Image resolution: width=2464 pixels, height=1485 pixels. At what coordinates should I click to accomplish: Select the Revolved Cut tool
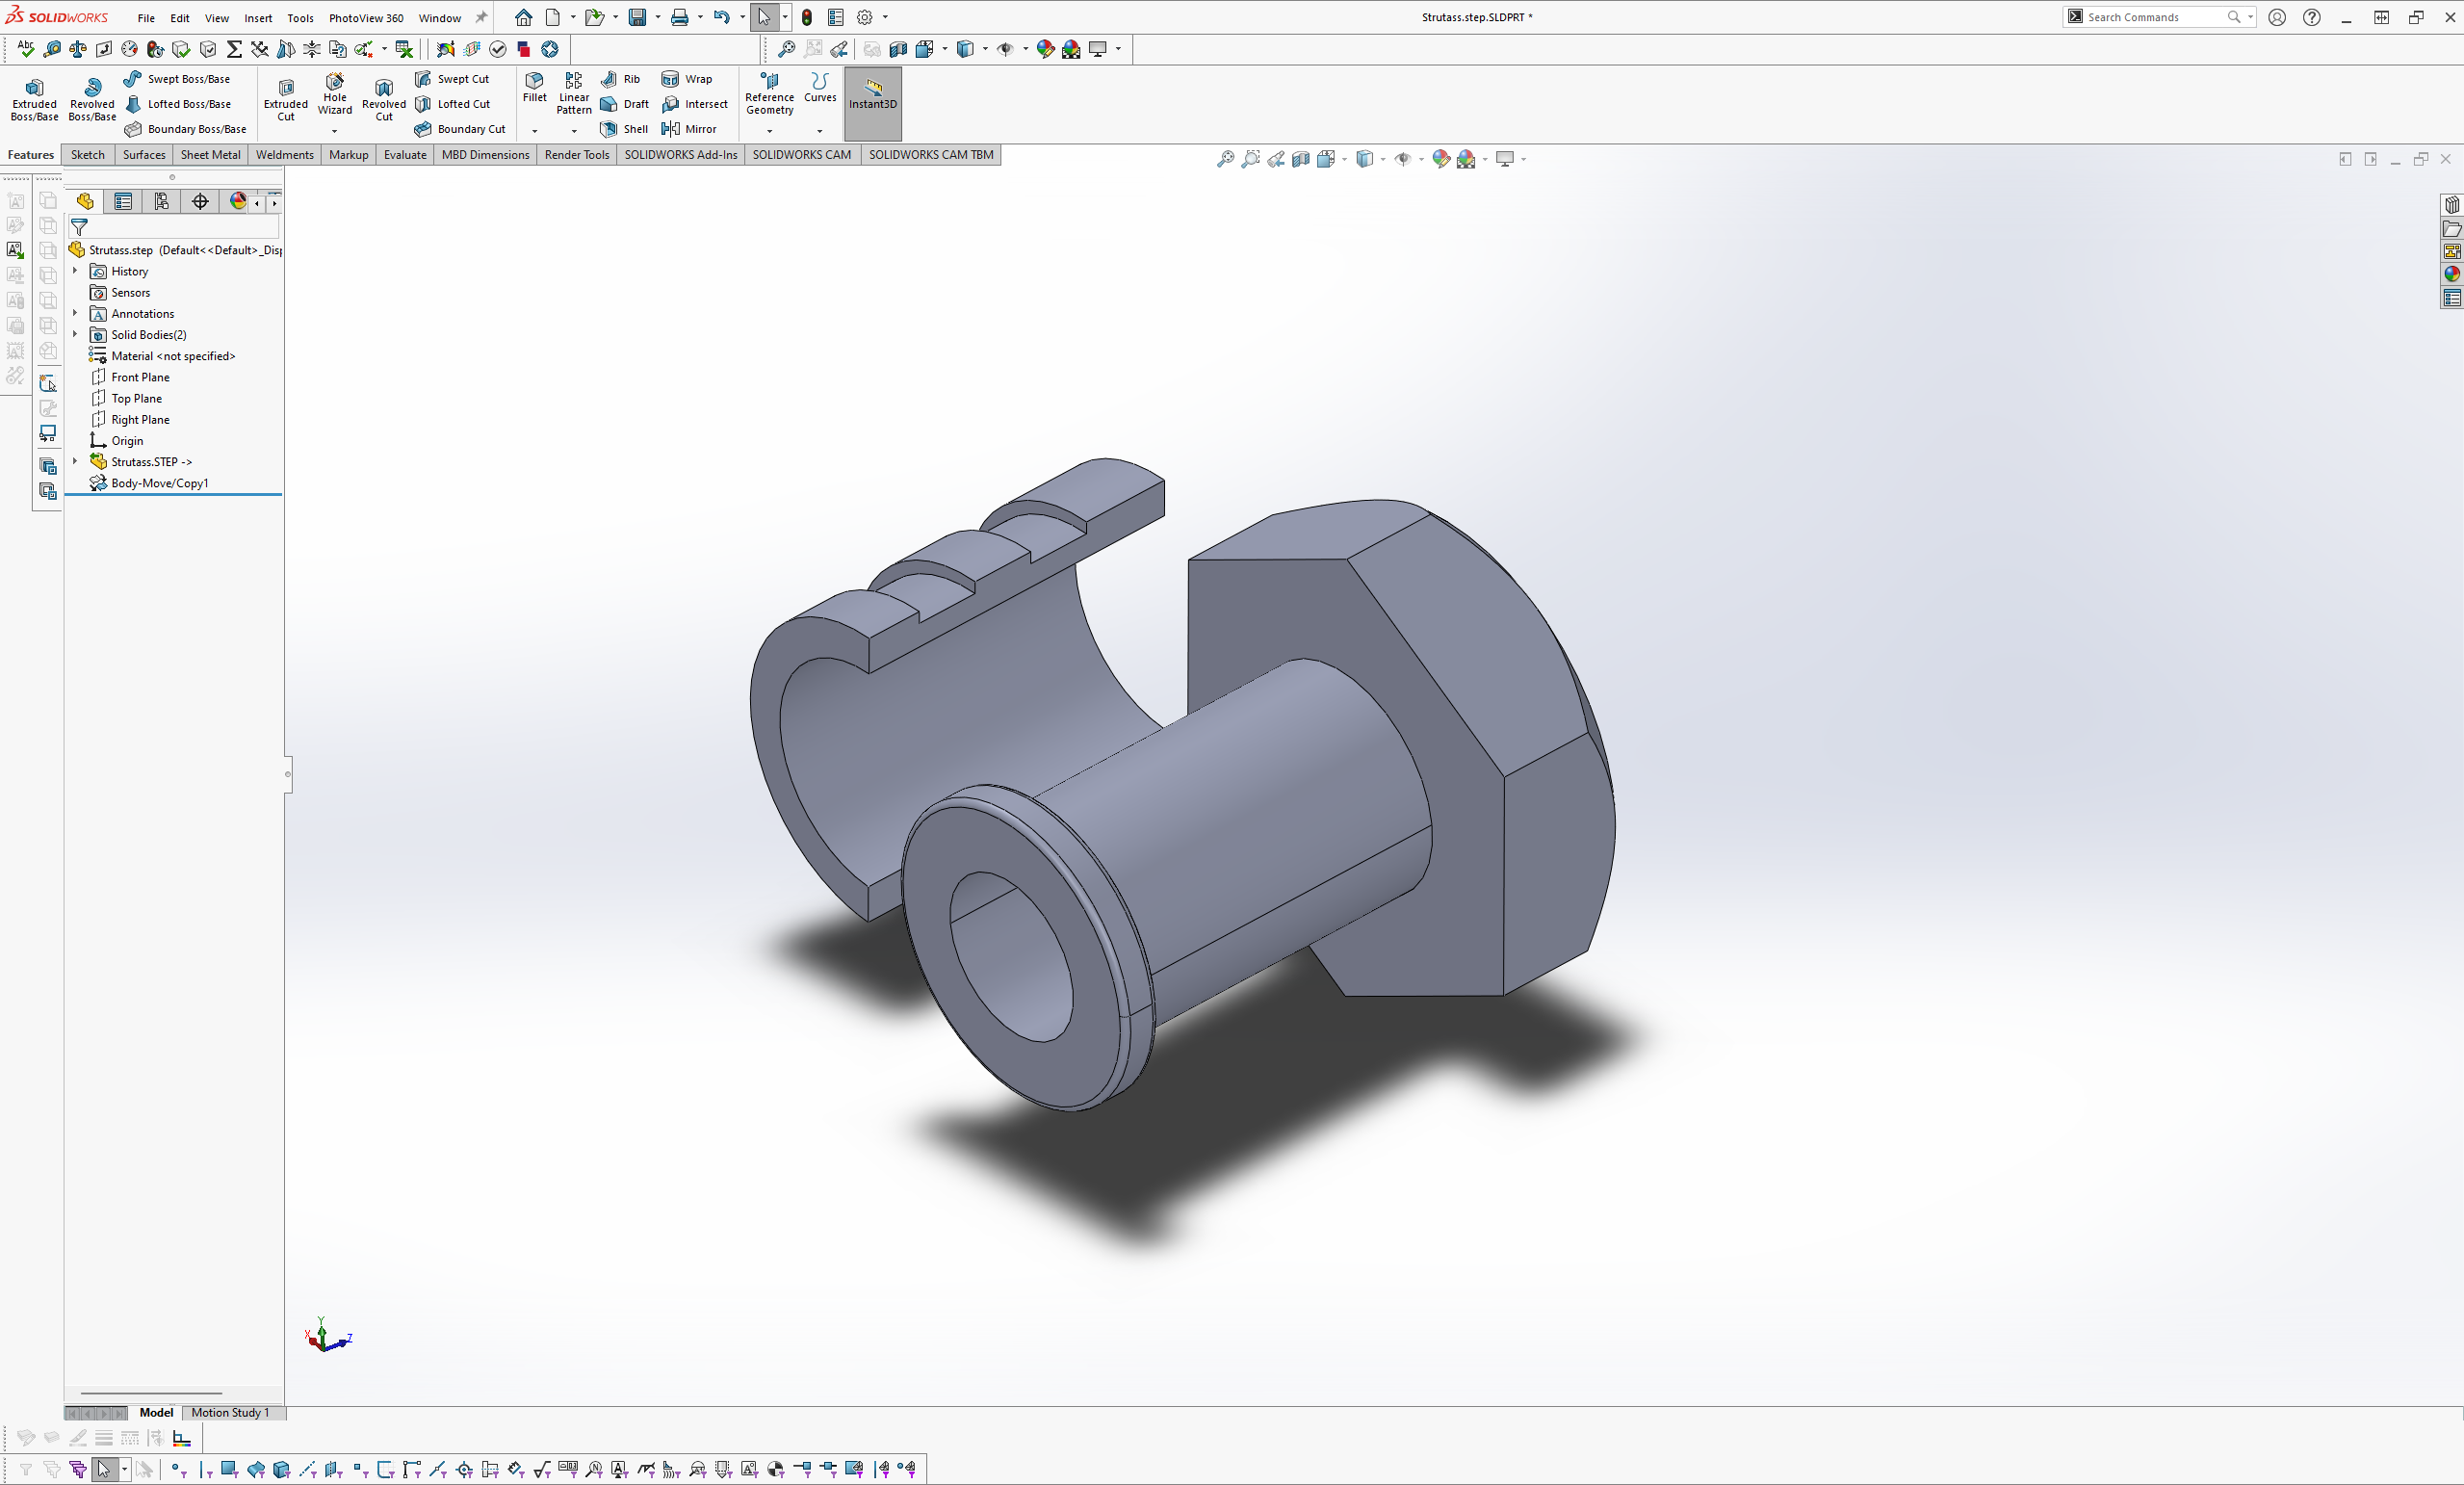384,99
